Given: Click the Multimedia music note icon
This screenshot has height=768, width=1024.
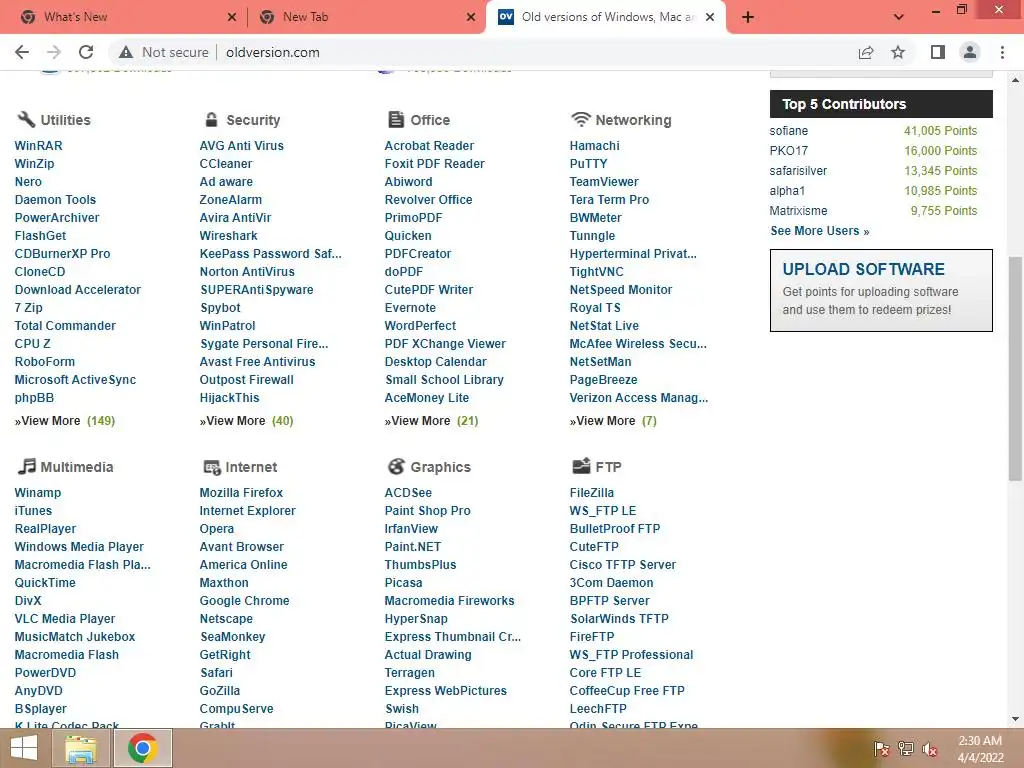Looking at the screenshot, I should click(27, 466).
